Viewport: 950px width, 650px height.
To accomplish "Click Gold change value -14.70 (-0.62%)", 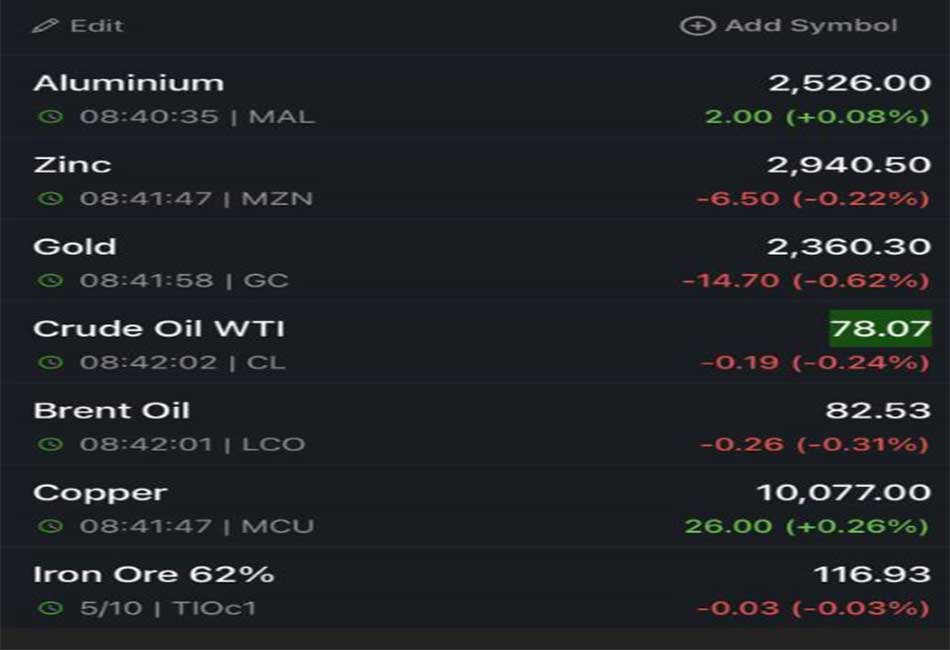I will click(x=805, y=280).
